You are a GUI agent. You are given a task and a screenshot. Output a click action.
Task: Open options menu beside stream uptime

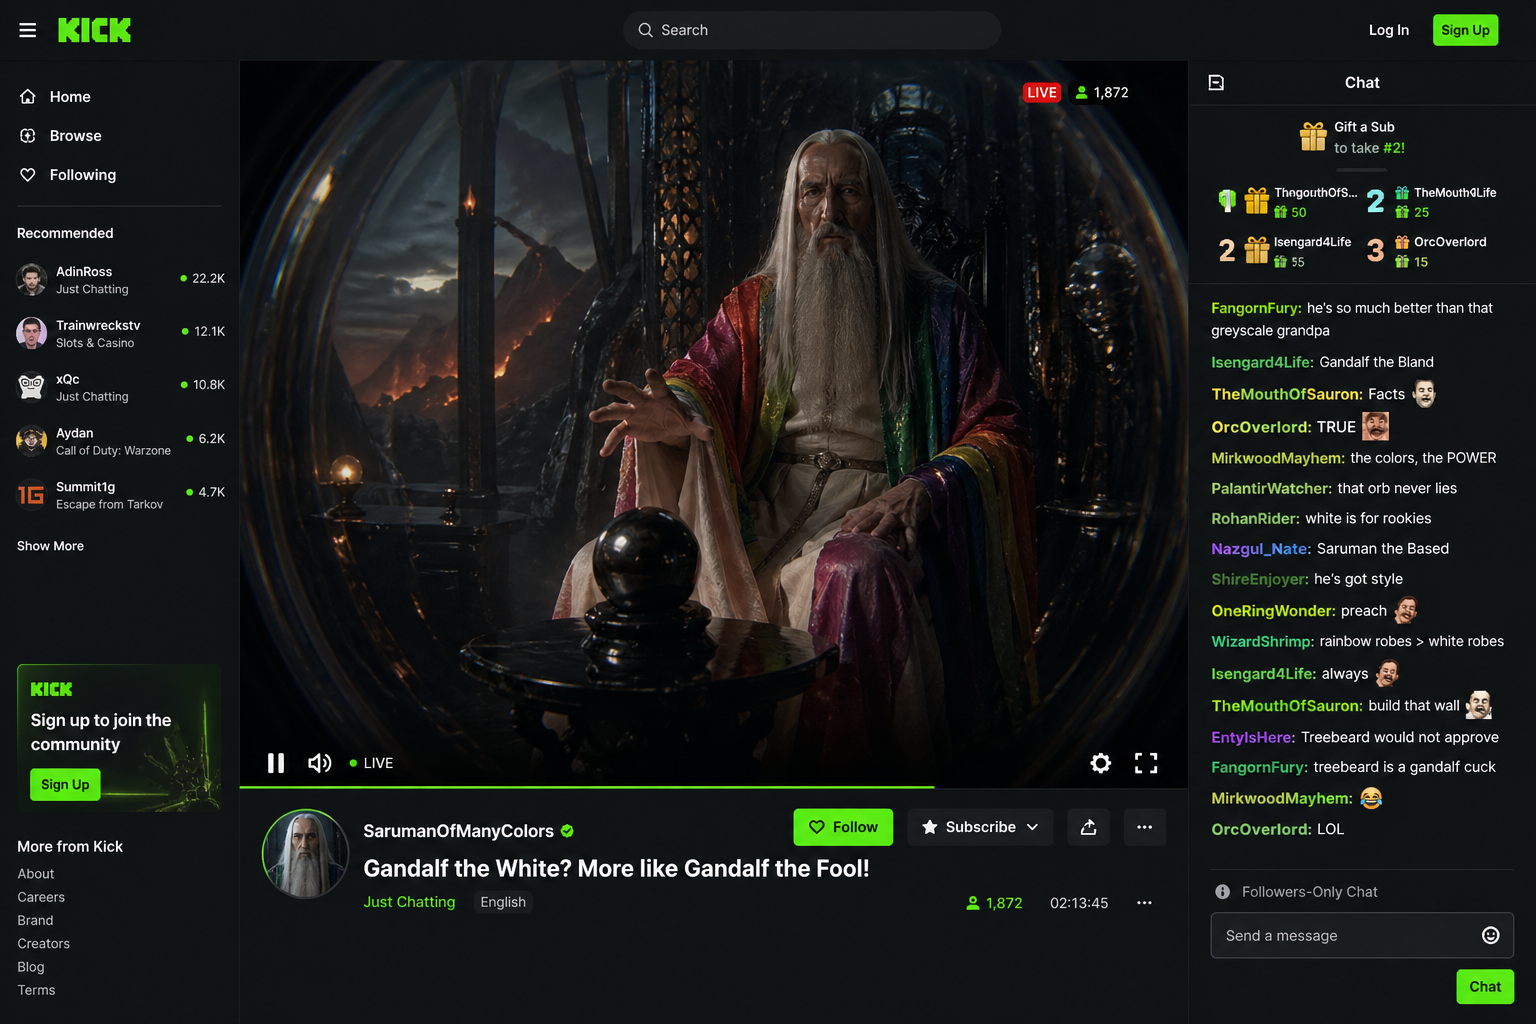coord(1145,903)
